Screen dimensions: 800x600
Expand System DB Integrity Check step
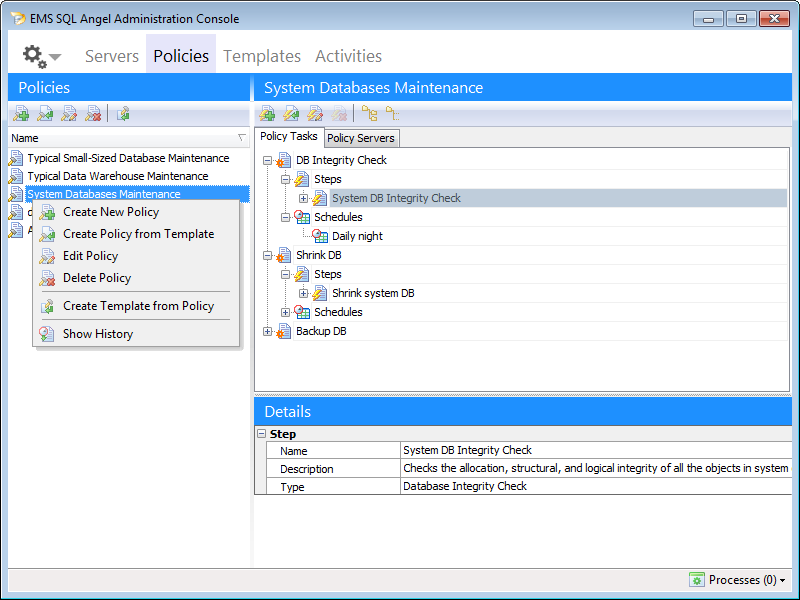pyautogui.click(x=304, y=198)
